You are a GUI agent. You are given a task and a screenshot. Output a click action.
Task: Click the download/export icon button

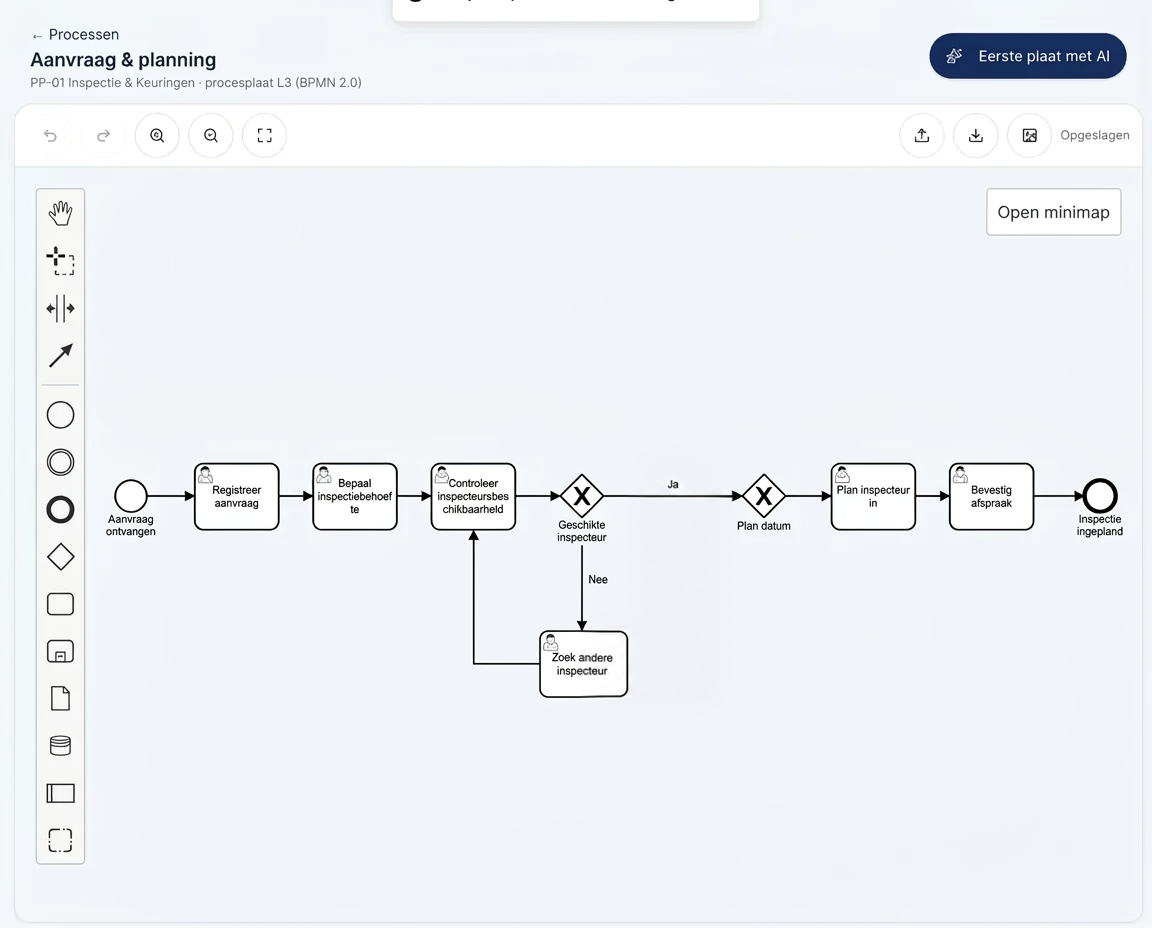coord(976,135)
